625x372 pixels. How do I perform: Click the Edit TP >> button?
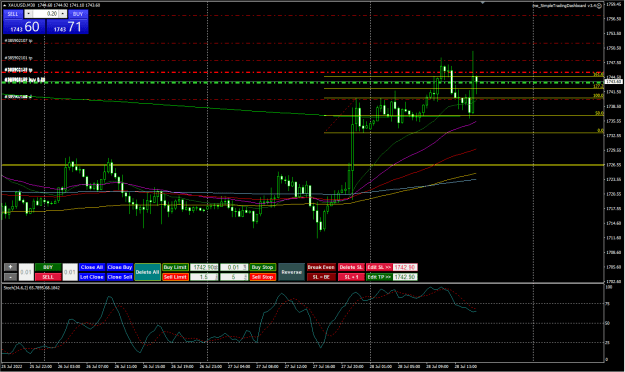tap(379, 277)
